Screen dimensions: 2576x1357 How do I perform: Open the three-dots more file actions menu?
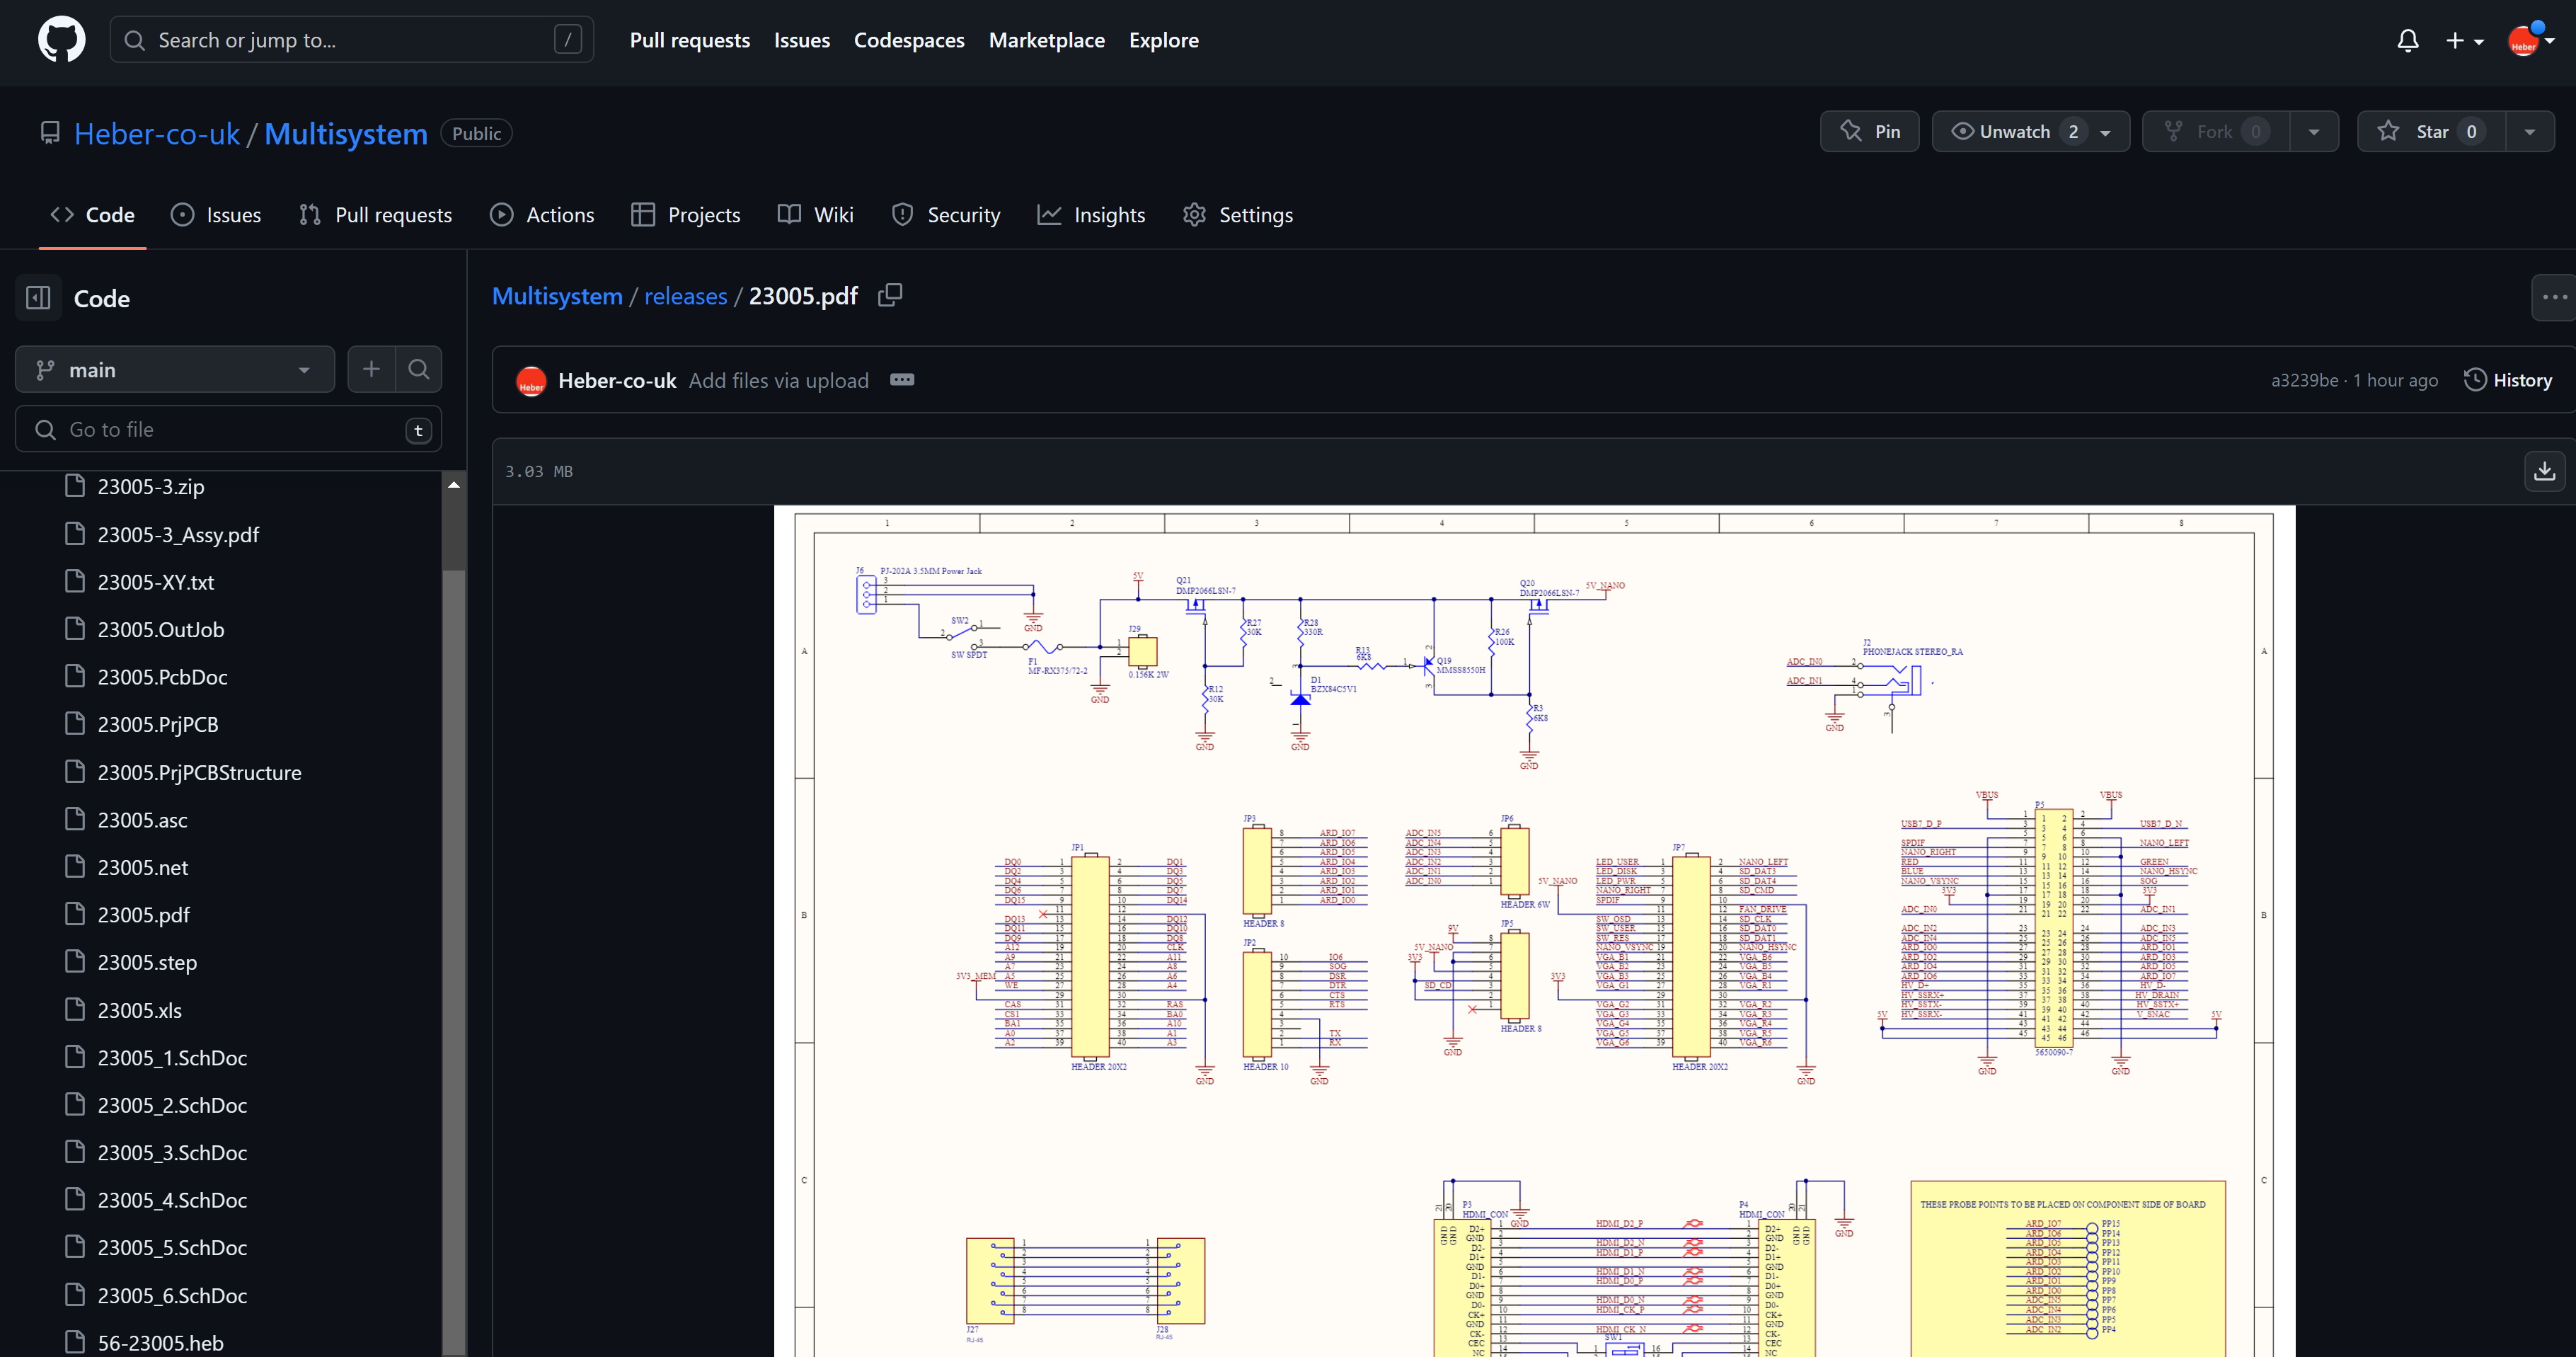tap(2554, 297)
